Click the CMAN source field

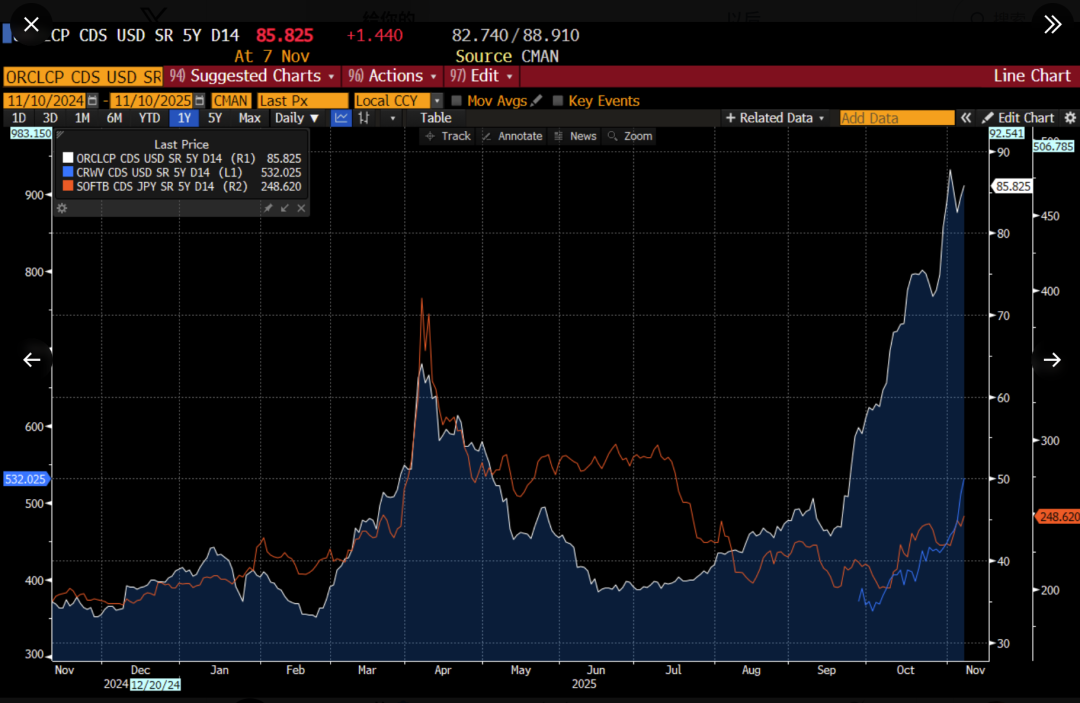pyautogui.click(x=231, y=101)
